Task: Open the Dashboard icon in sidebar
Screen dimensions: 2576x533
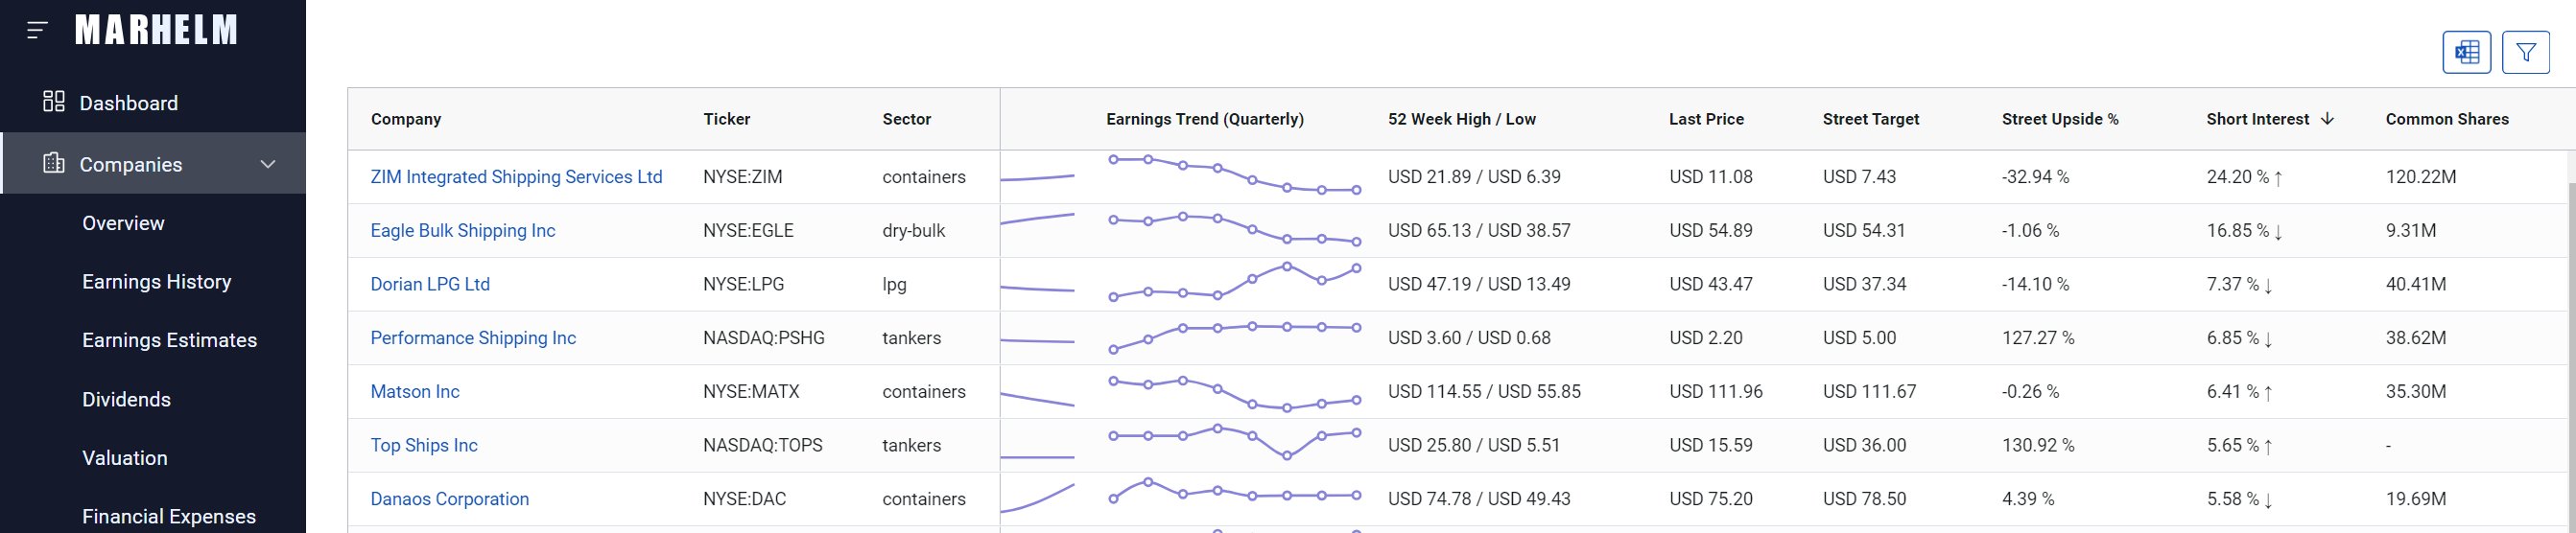Action: [54, 102]
